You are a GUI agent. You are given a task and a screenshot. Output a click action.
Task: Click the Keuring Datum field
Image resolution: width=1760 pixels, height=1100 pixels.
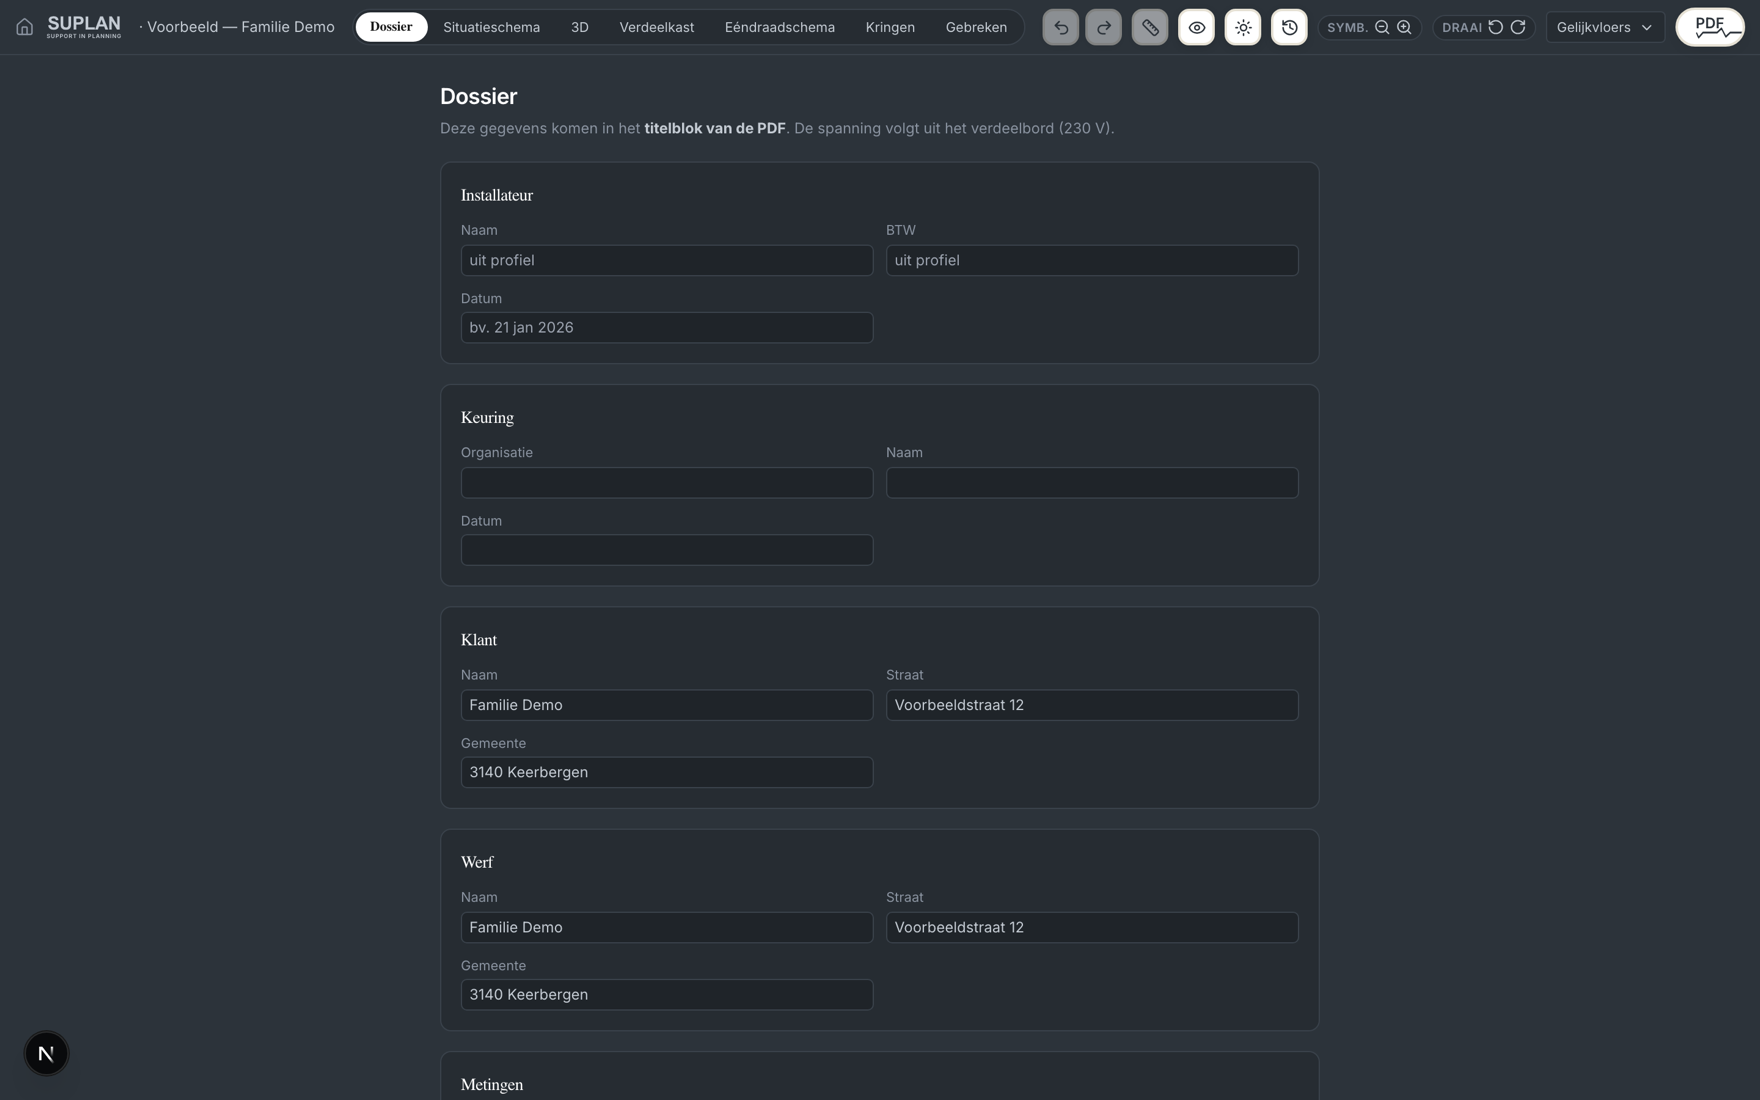tap(667, 550)
